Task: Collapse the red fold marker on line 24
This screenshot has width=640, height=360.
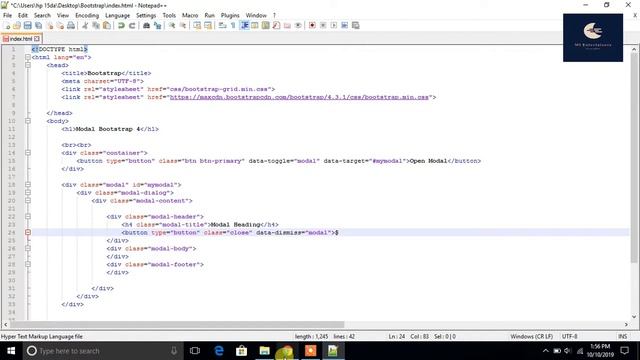Action: click(x=28, y=232)
